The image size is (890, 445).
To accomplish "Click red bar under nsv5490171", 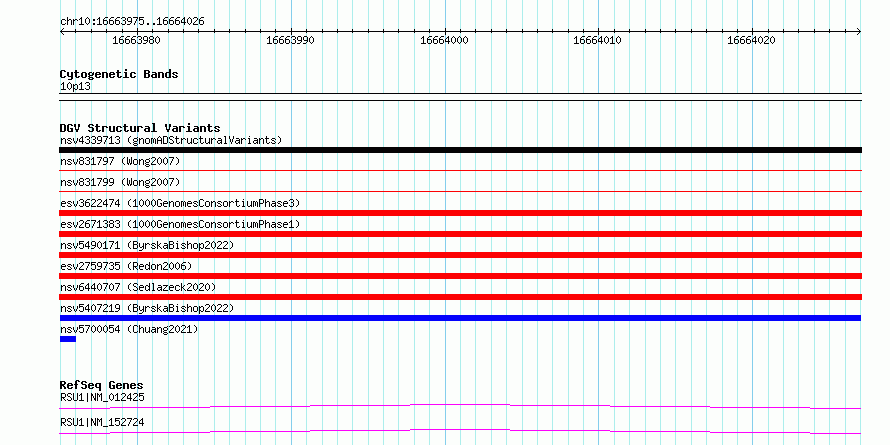I will pos(460,255).
